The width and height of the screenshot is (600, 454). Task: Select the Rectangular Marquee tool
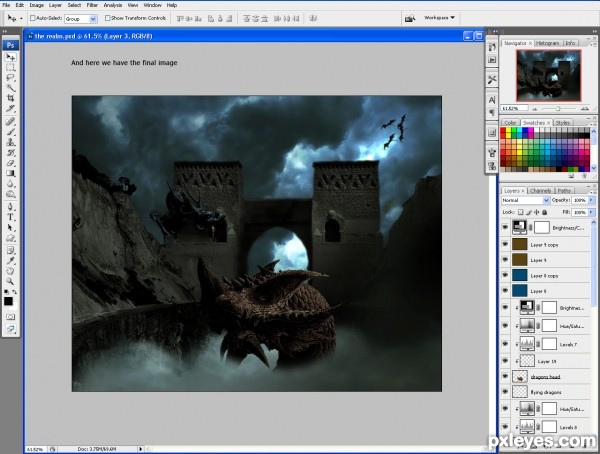[x=10, y=68]
